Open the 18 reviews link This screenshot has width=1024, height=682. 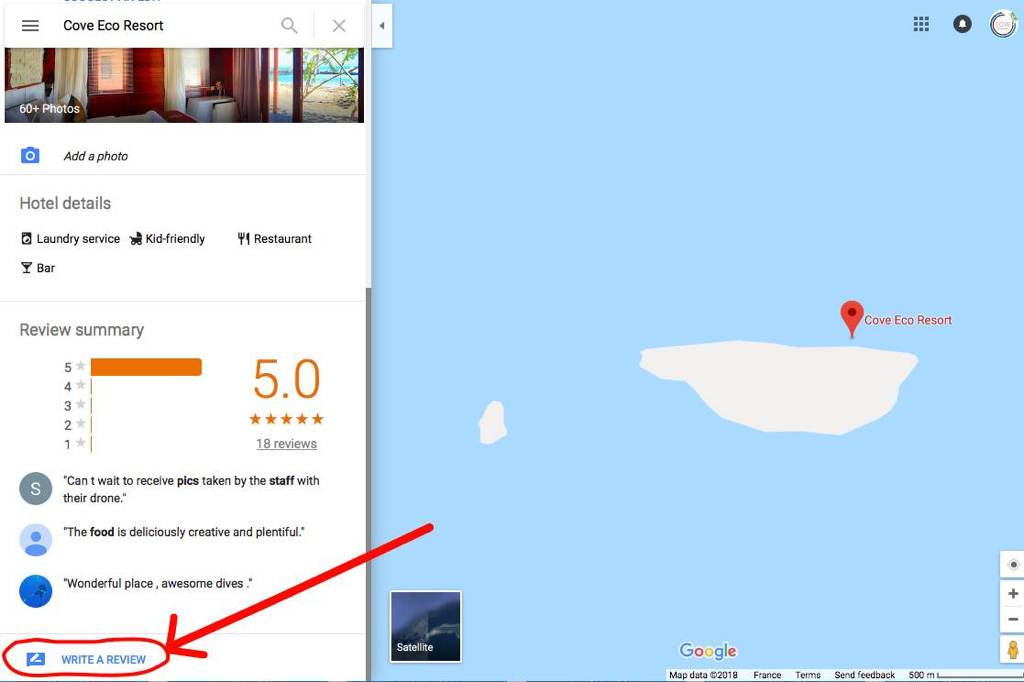point(286,443)
